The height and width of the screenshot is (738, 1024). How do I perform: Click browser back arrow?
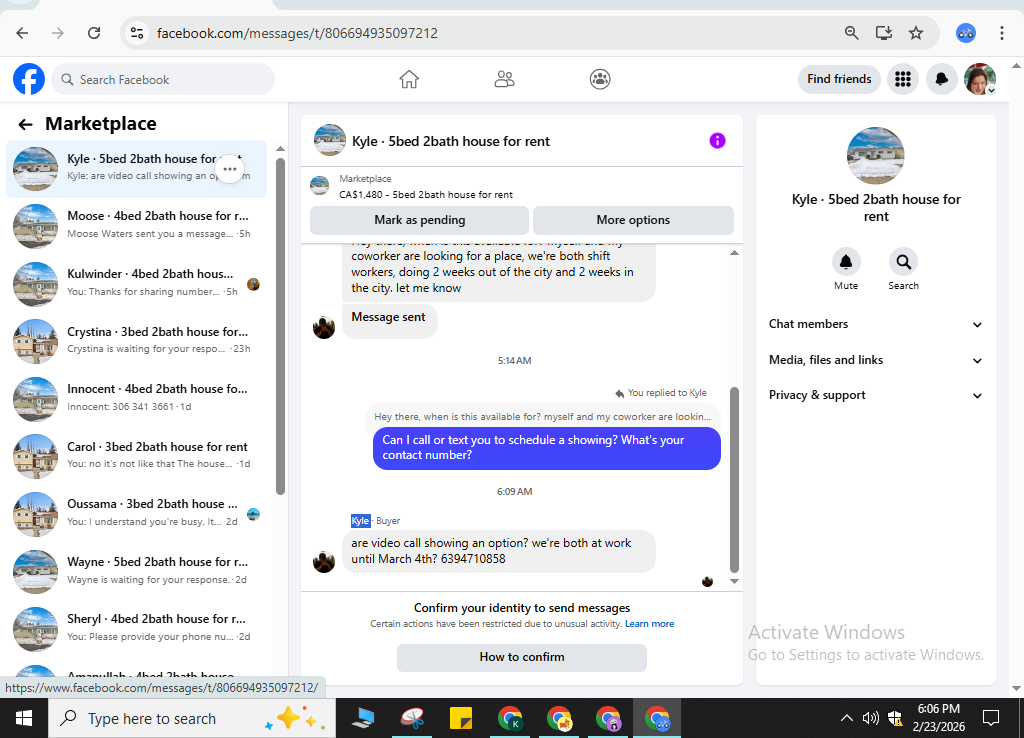(22, 33)
